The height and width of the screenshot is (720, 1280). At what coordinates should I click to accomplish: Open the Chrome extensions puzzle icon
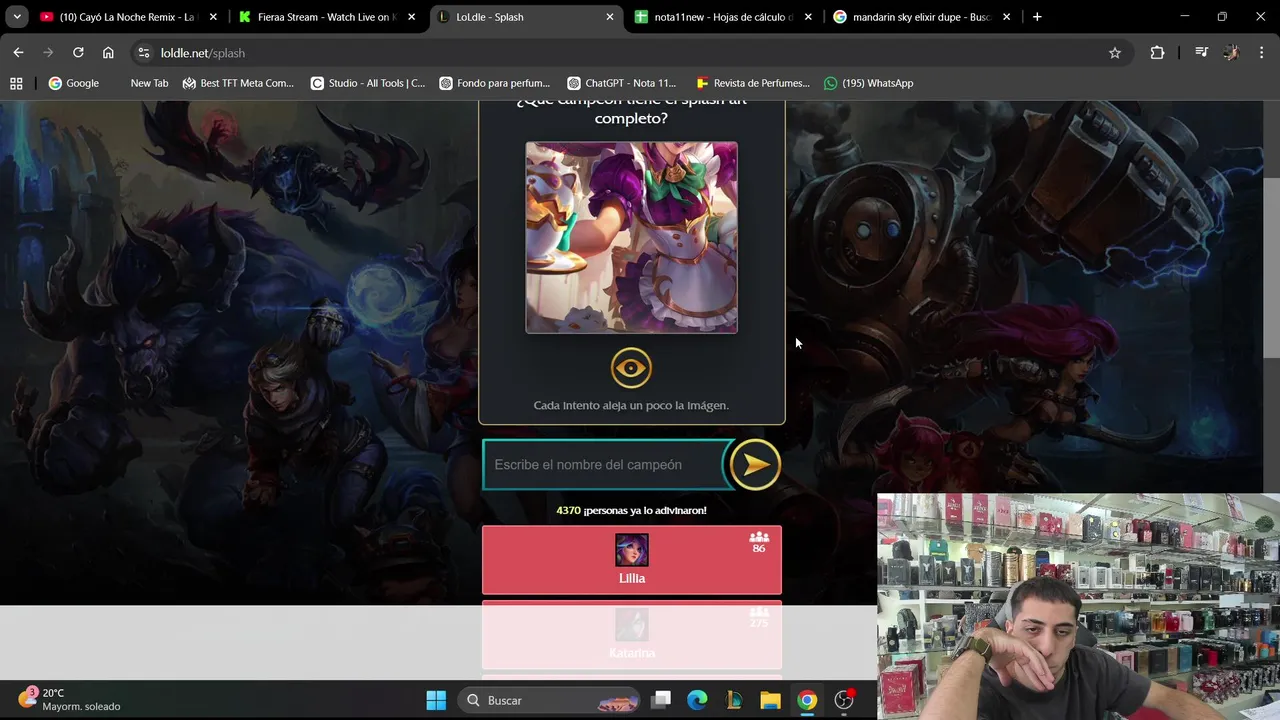click(x=1157, y=53)
